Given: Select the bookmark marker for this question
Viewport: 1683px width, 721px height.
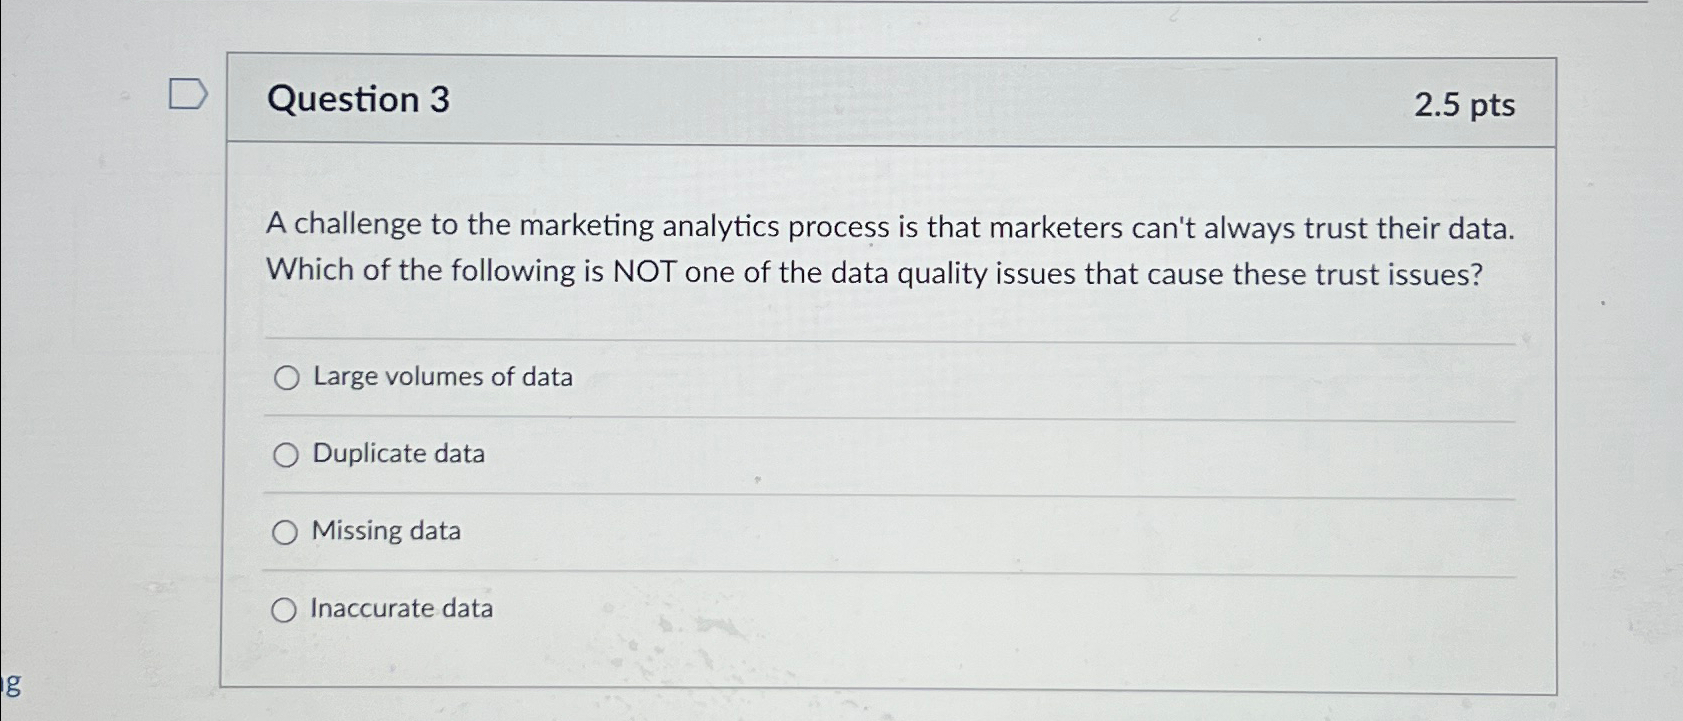Looking at the screenshot, I should (189, 95).
